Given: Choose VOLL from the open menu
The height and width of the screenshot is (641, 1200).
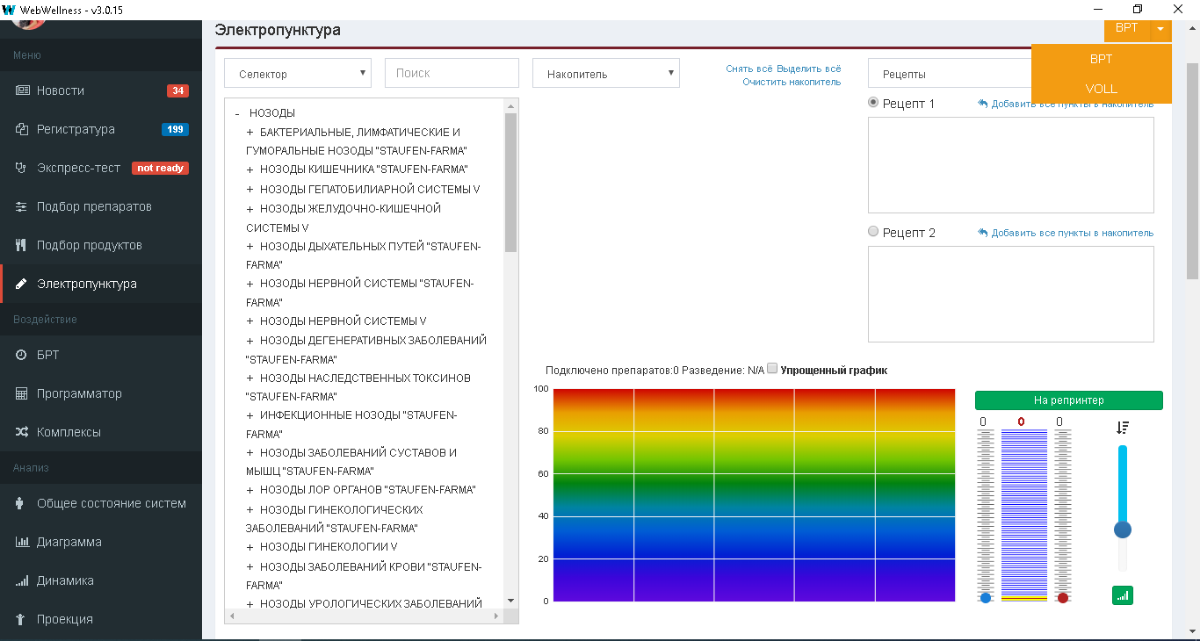Looking at the screenshot, I should point(1101,88).
